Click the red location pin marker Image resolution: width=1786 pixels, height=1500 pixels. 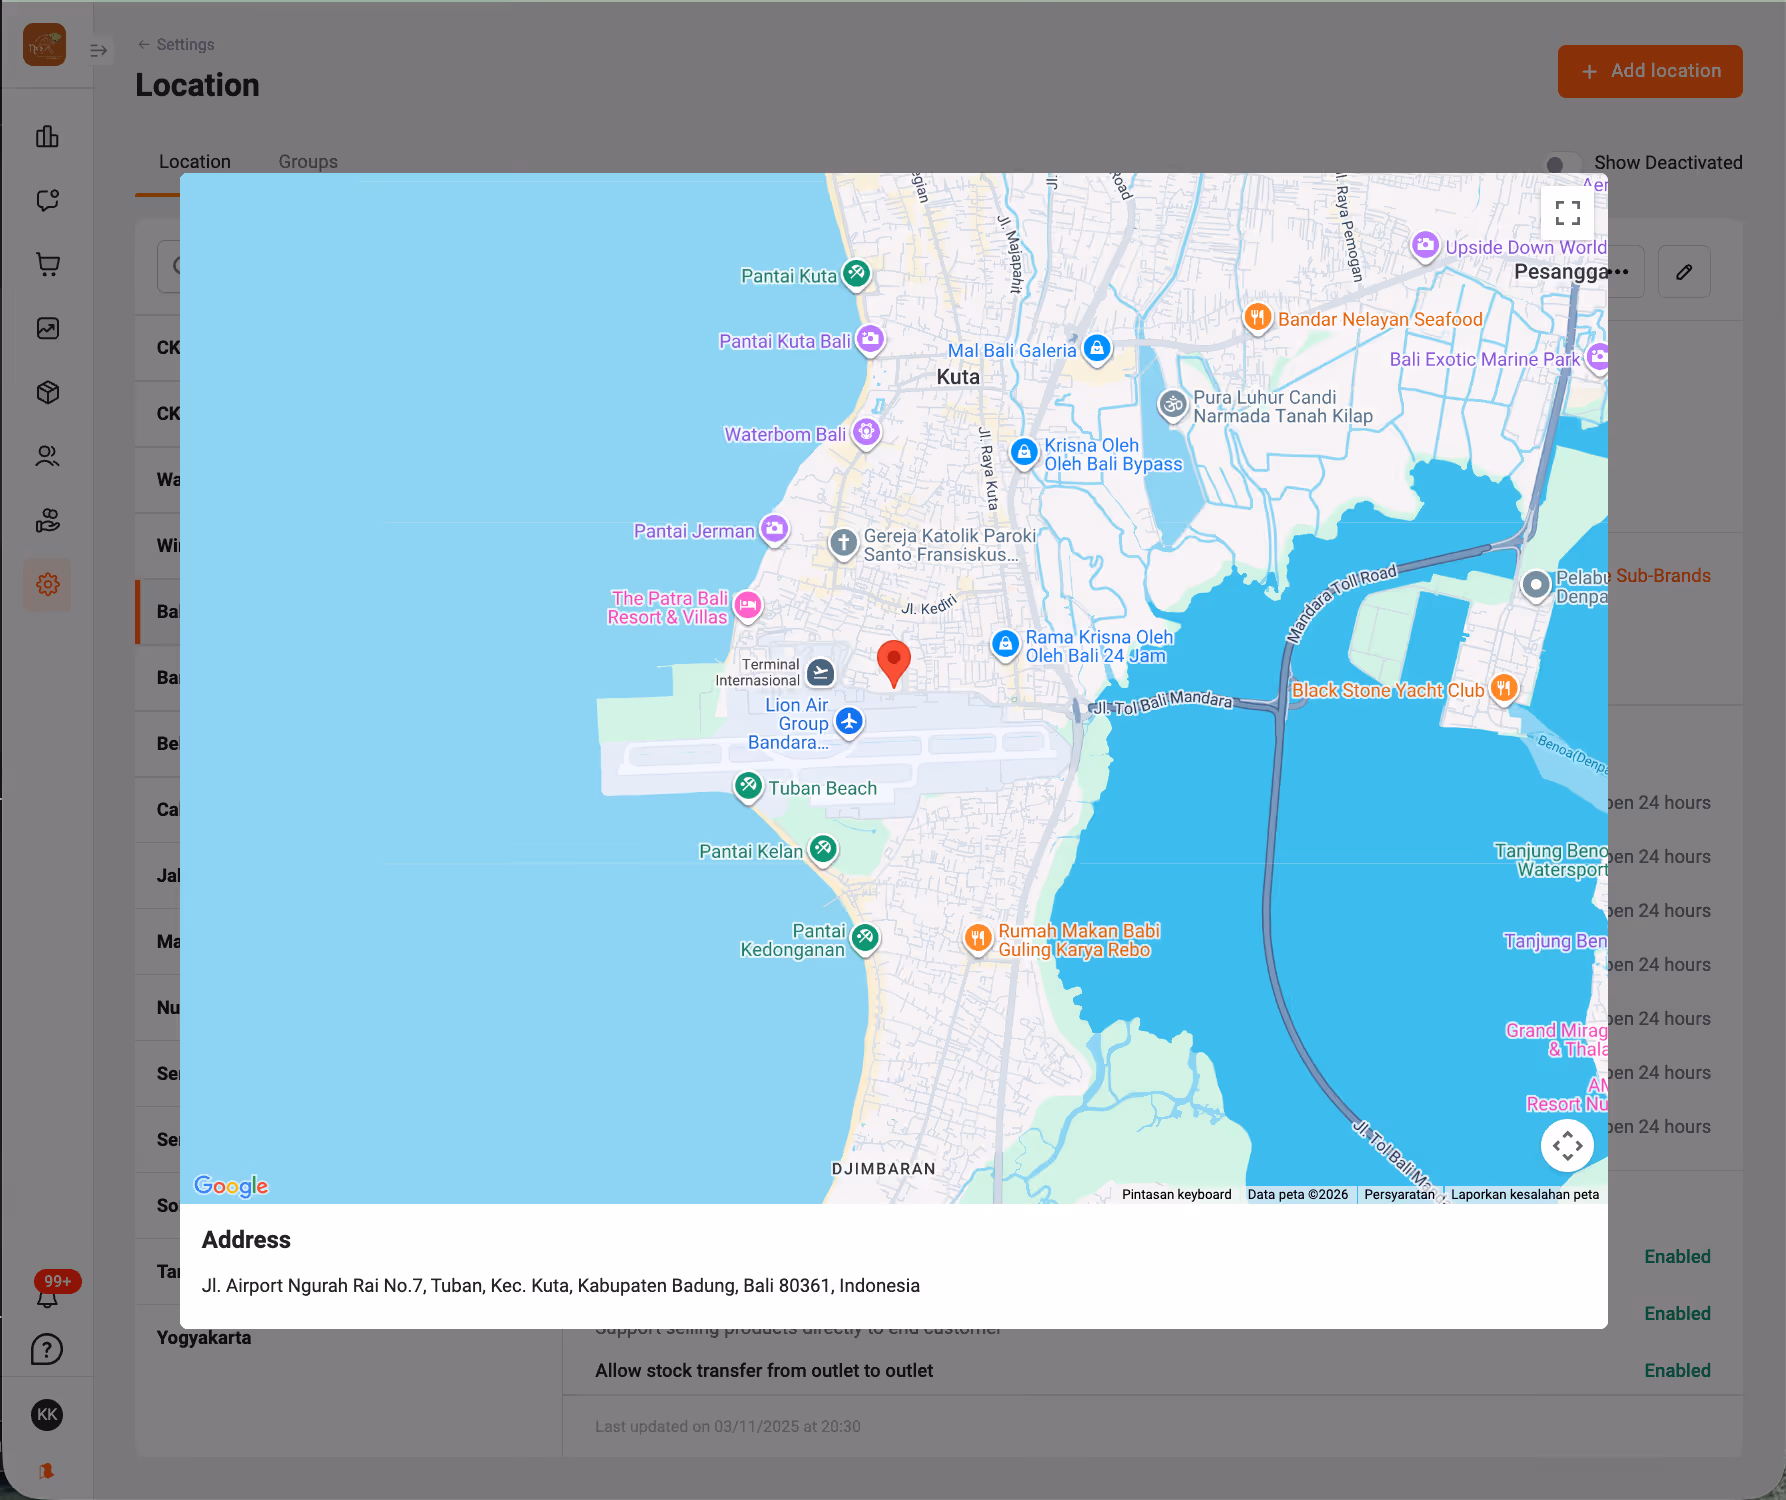[x=893, y=663]
